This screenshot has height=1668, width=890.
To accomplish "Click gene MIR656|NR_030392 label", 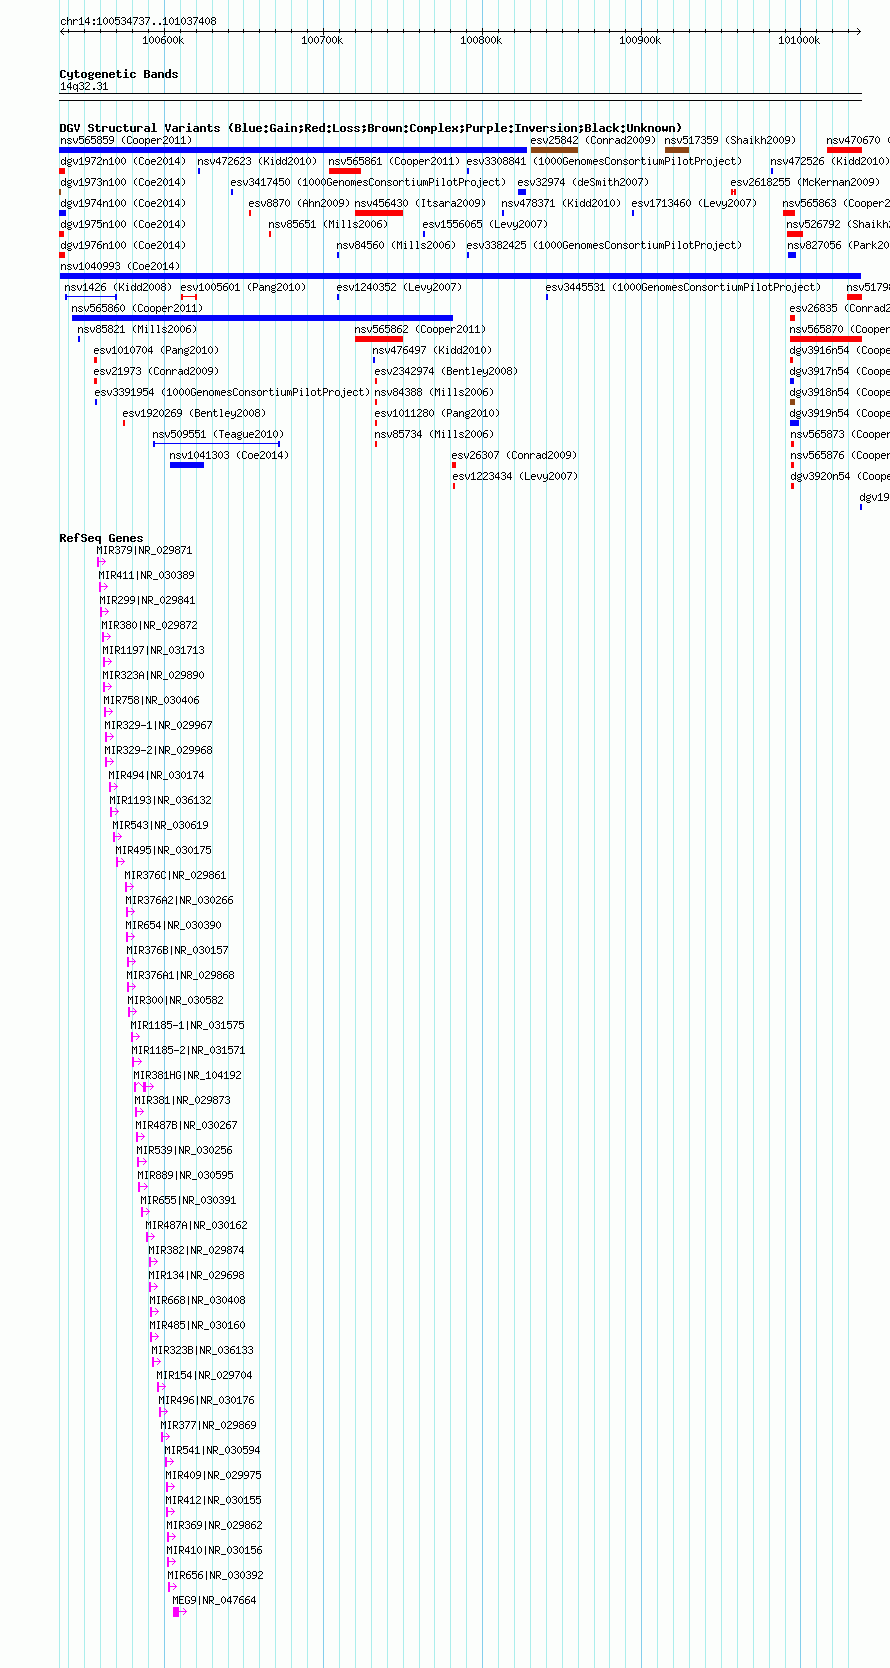I will point(215,1575).
